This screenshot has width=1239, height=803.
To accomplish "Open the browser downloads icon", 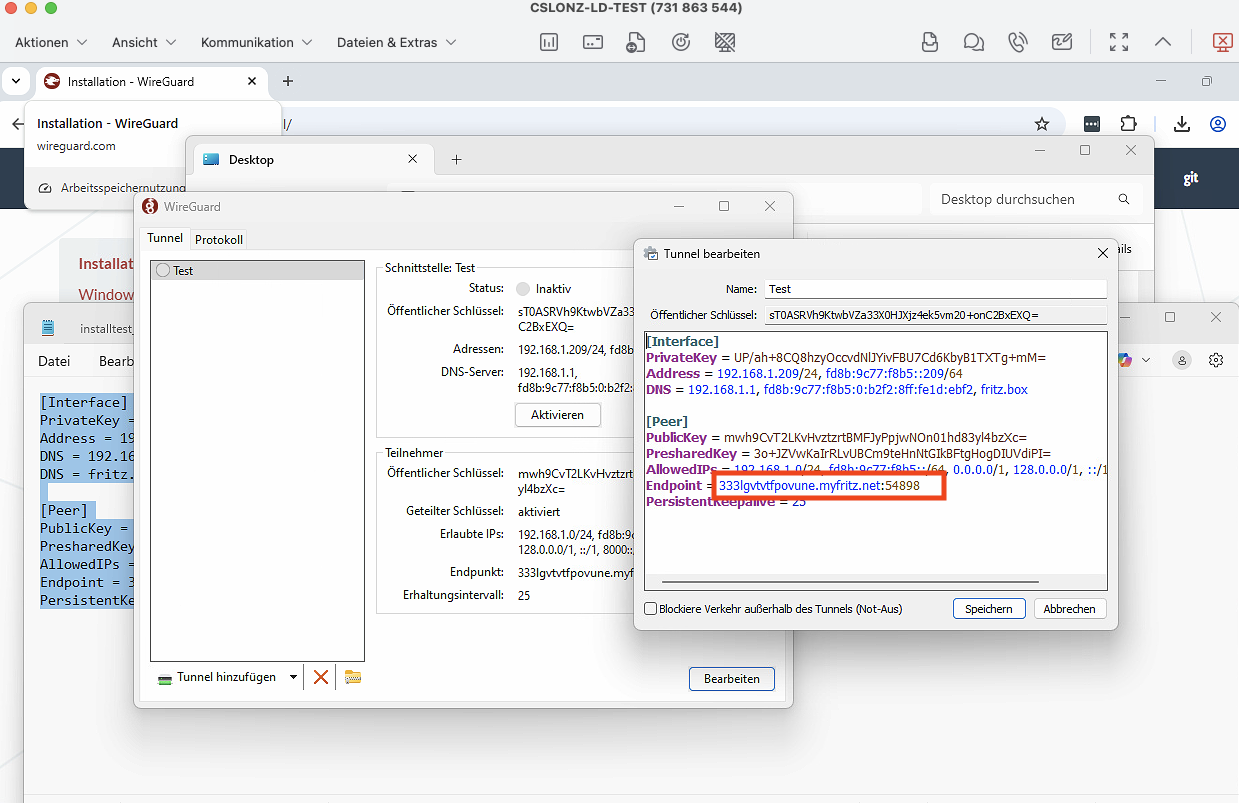I will pyautogui.click(x=1181, y=124).
